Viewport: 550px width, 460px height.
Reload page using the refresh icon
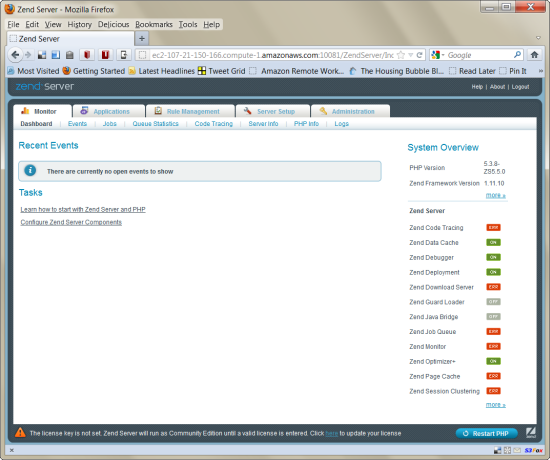pos(419,55)
